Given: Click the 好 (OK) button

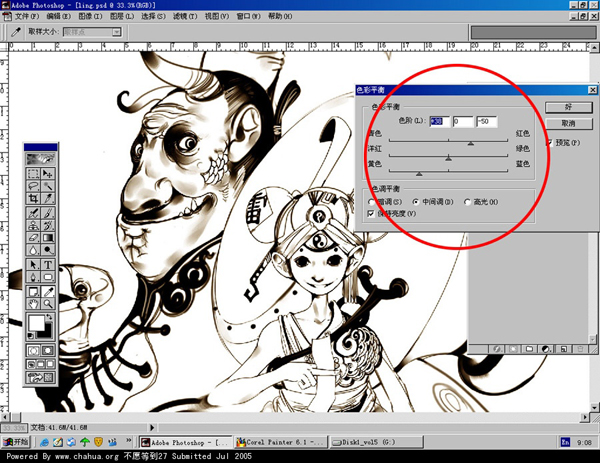Looking at the screenshot, I should click(569, 107).
